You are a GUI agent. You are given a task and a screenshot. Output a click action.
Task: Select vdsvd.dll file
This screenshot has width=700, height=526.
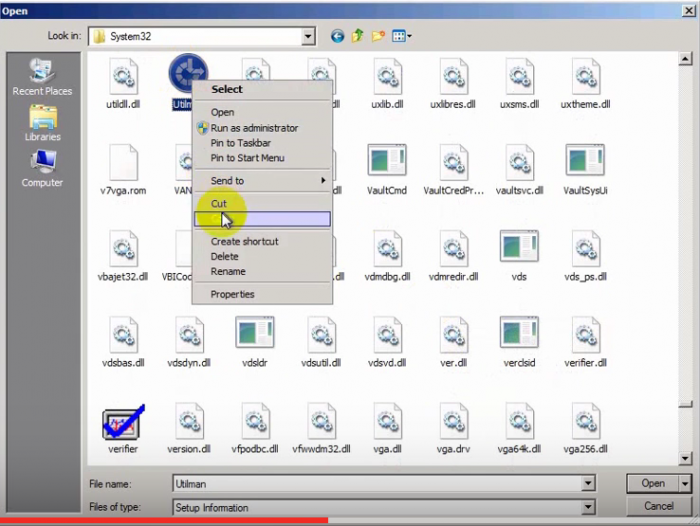pos(387,342)
